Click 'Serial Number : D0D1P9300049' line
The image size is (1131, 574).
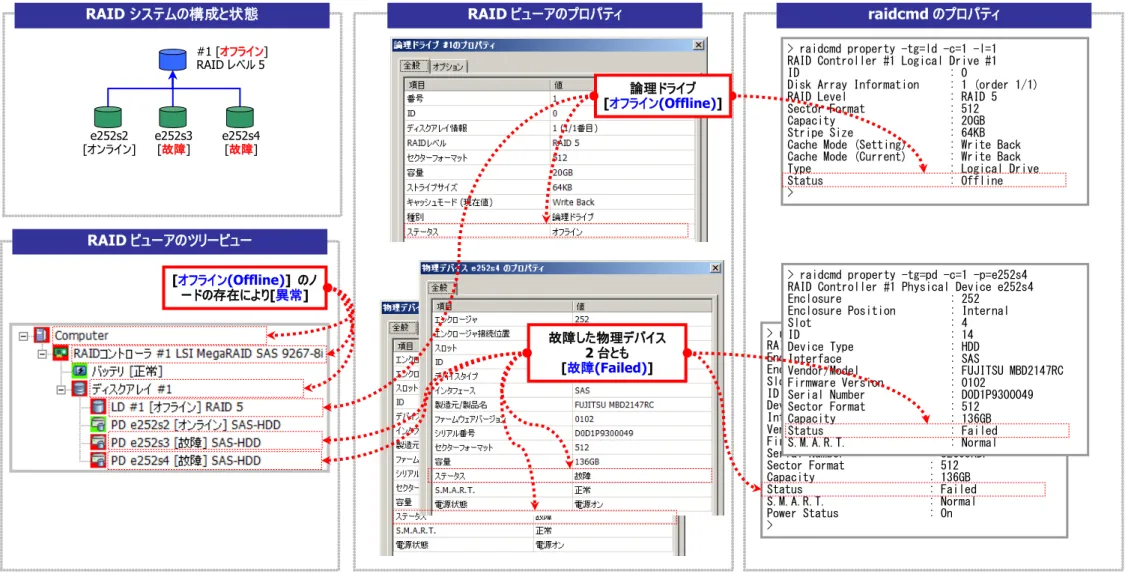pyautogui.click(x=910, y=394)
